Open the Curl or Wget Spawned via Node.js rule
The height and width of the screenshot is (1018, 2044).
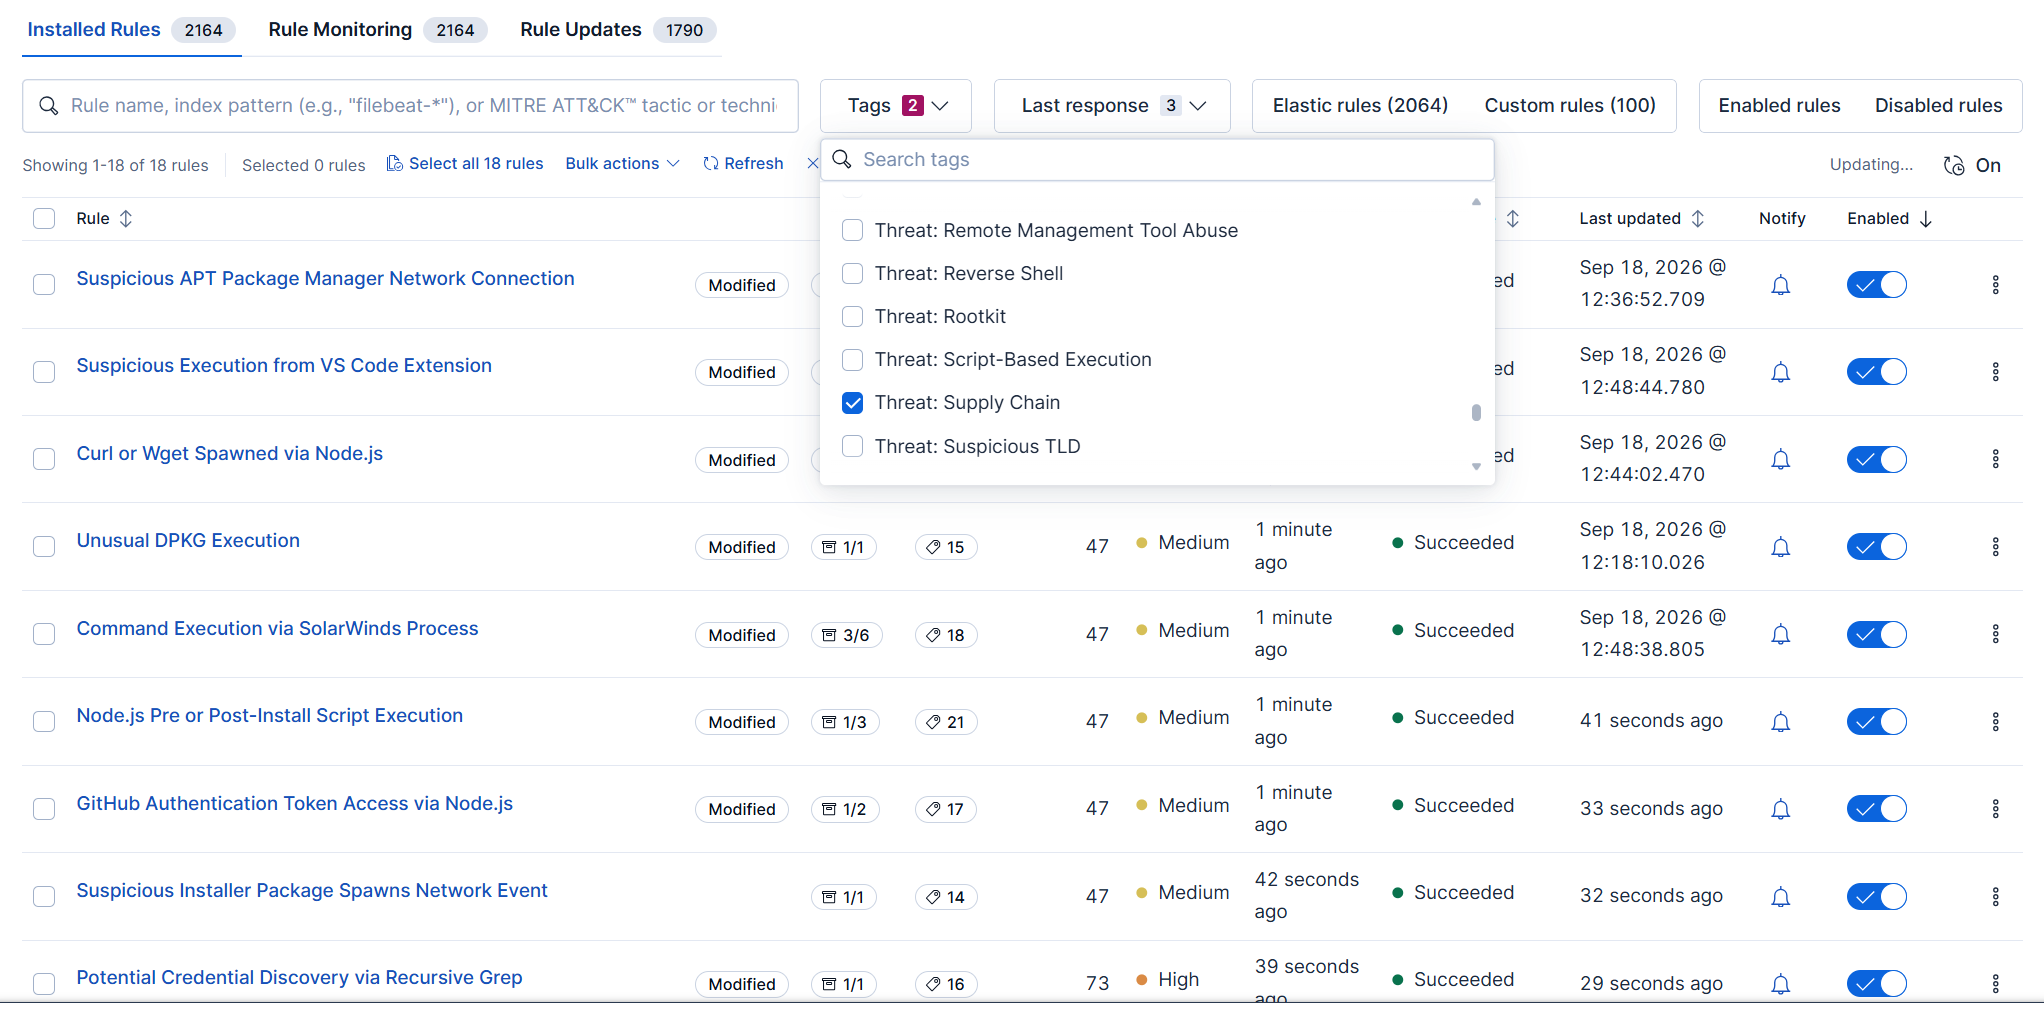pos(230,454)
